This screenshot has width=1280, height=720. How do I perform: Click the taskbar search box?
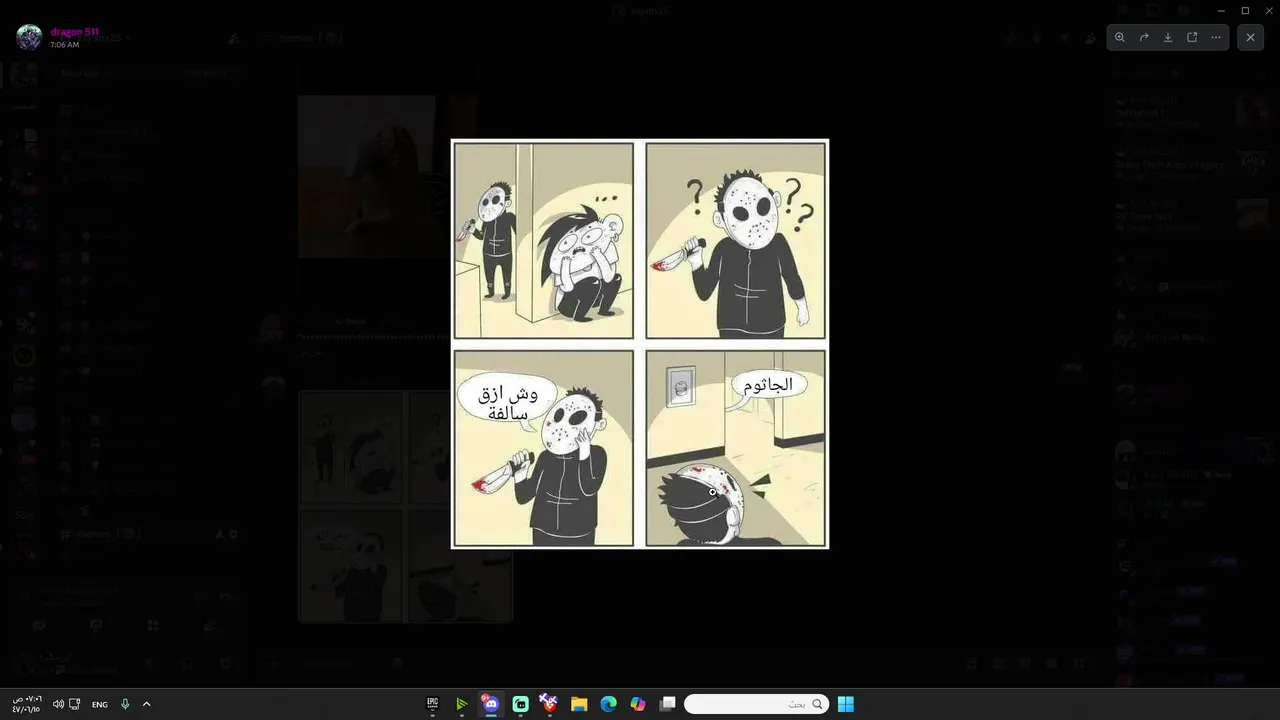pos(757,704)
